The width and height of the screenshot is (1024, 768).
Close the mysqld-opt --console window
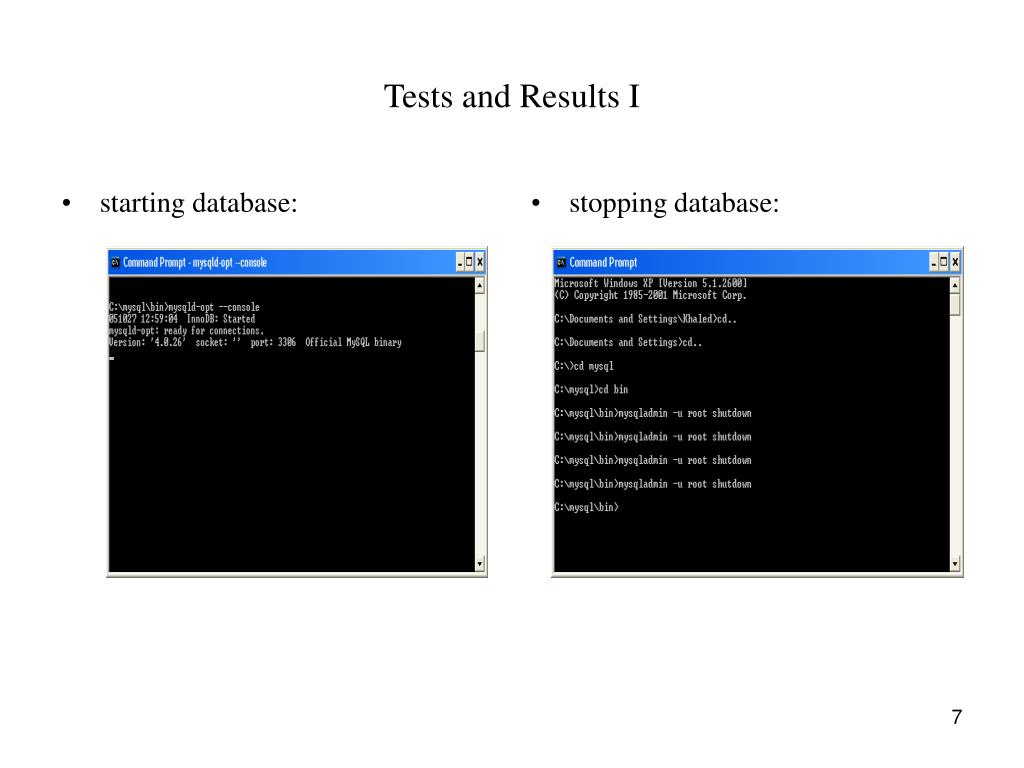(x=479, y=263)
